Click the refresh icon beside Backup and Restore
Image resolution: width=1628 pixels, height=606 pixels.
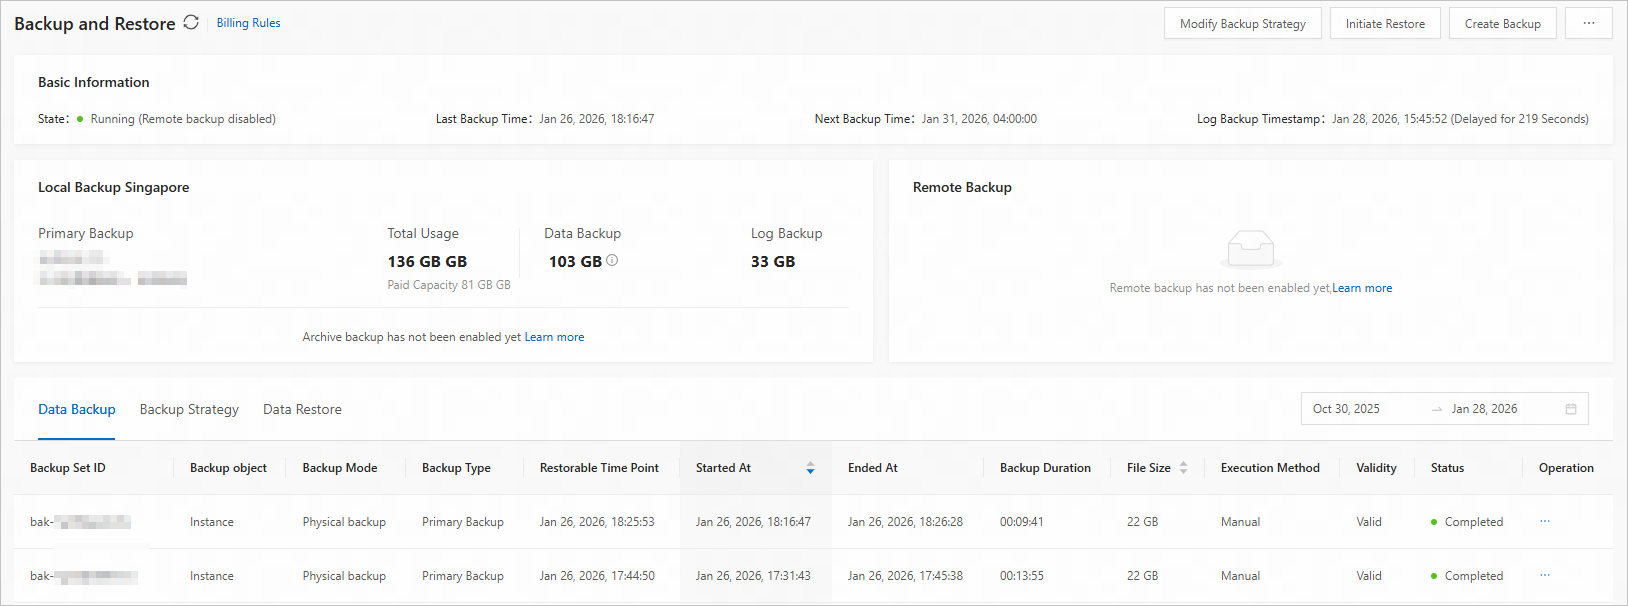click(191, 23)
